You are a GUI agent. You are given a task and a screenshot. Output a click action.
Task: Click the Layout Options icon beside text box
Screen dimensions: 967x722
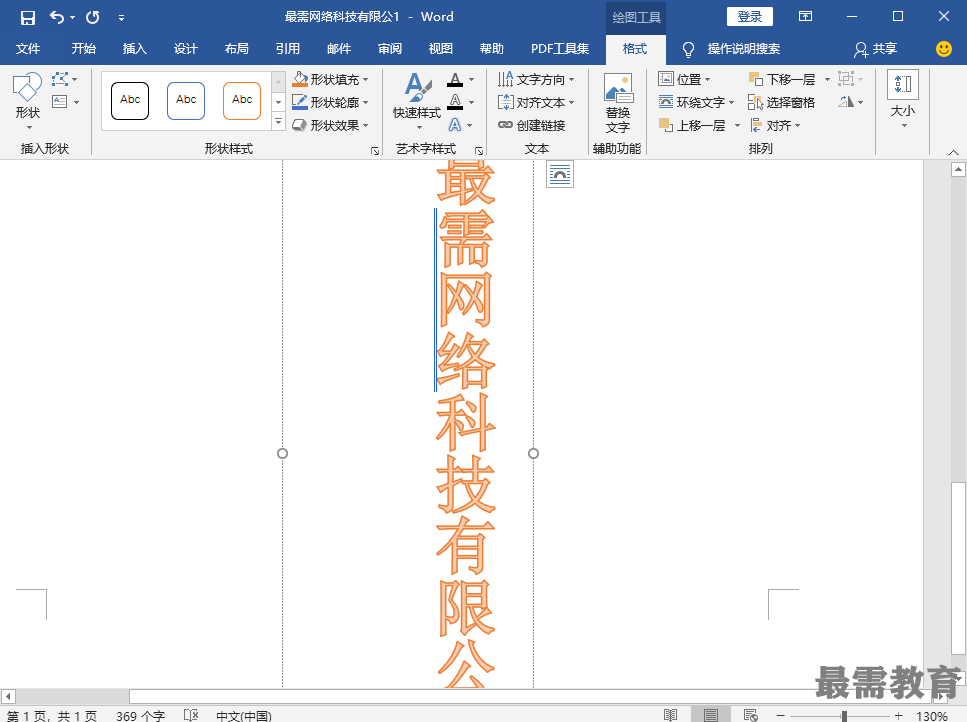pyautogui.click(x=559, y=174)
